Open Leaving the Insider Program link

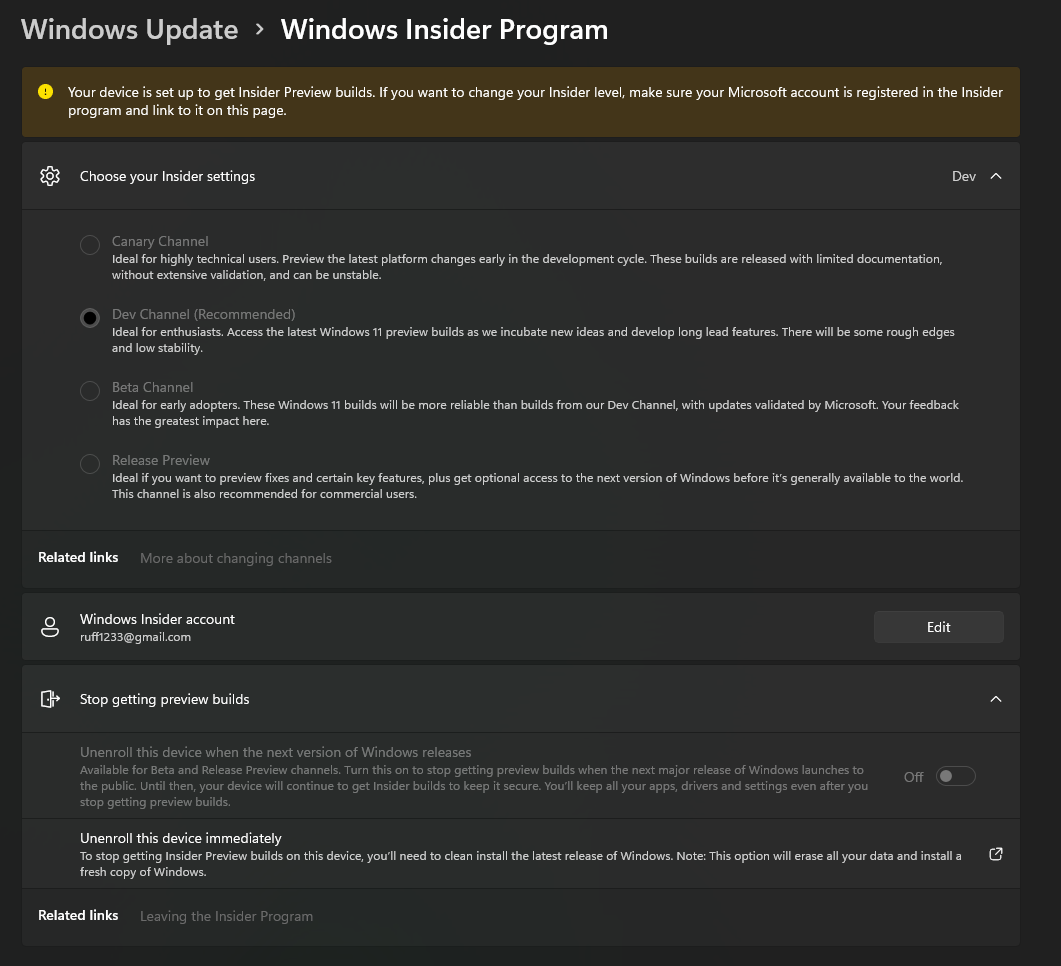click(226, 916)
